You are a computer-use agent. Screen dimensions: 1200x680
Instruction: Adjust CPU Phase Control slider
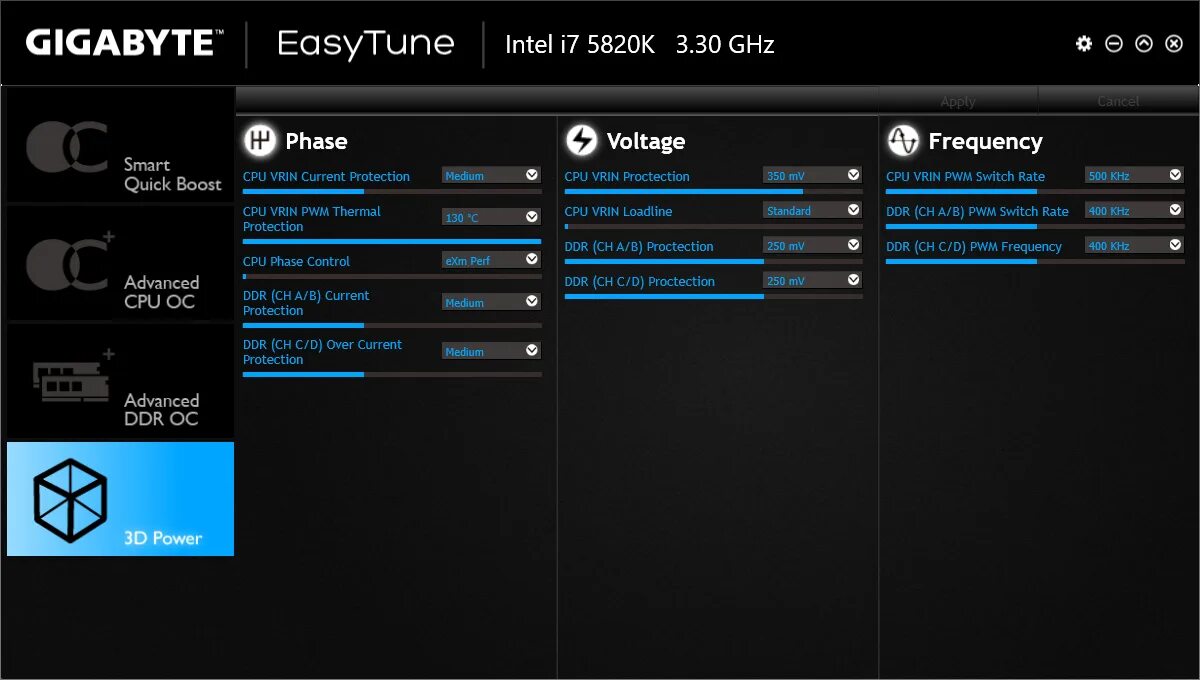(x=392, y=276)
